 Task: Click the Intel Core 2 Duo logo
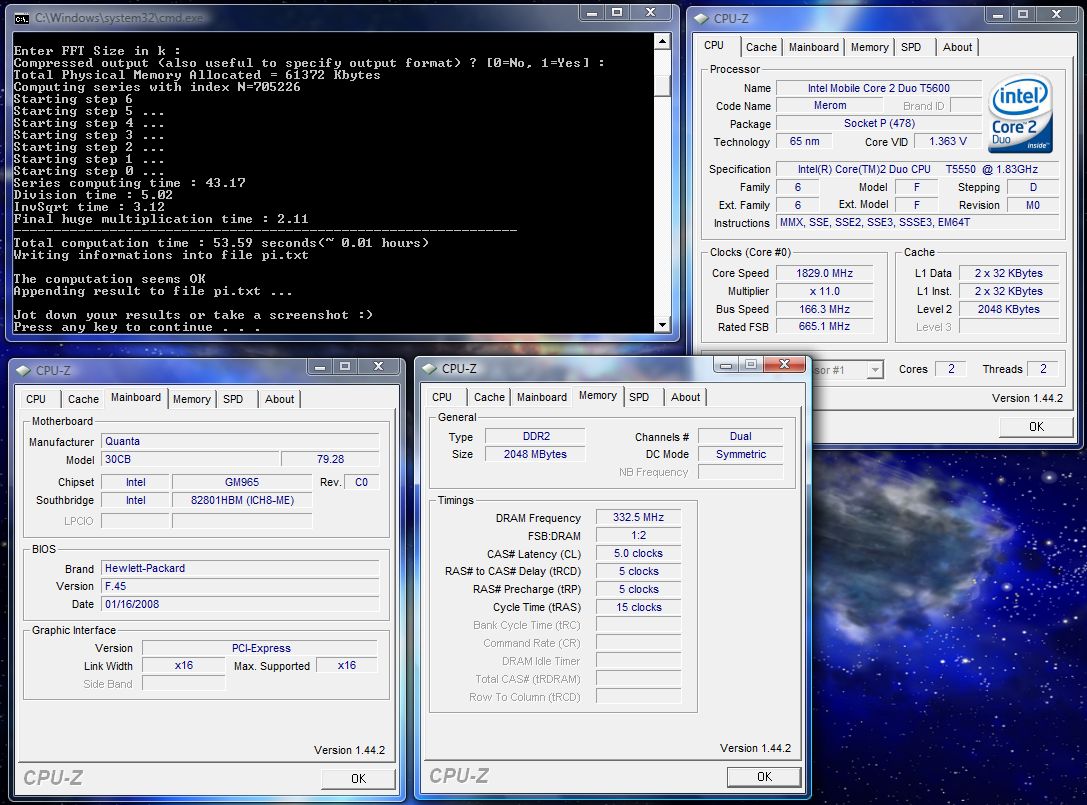(1020, 113)
